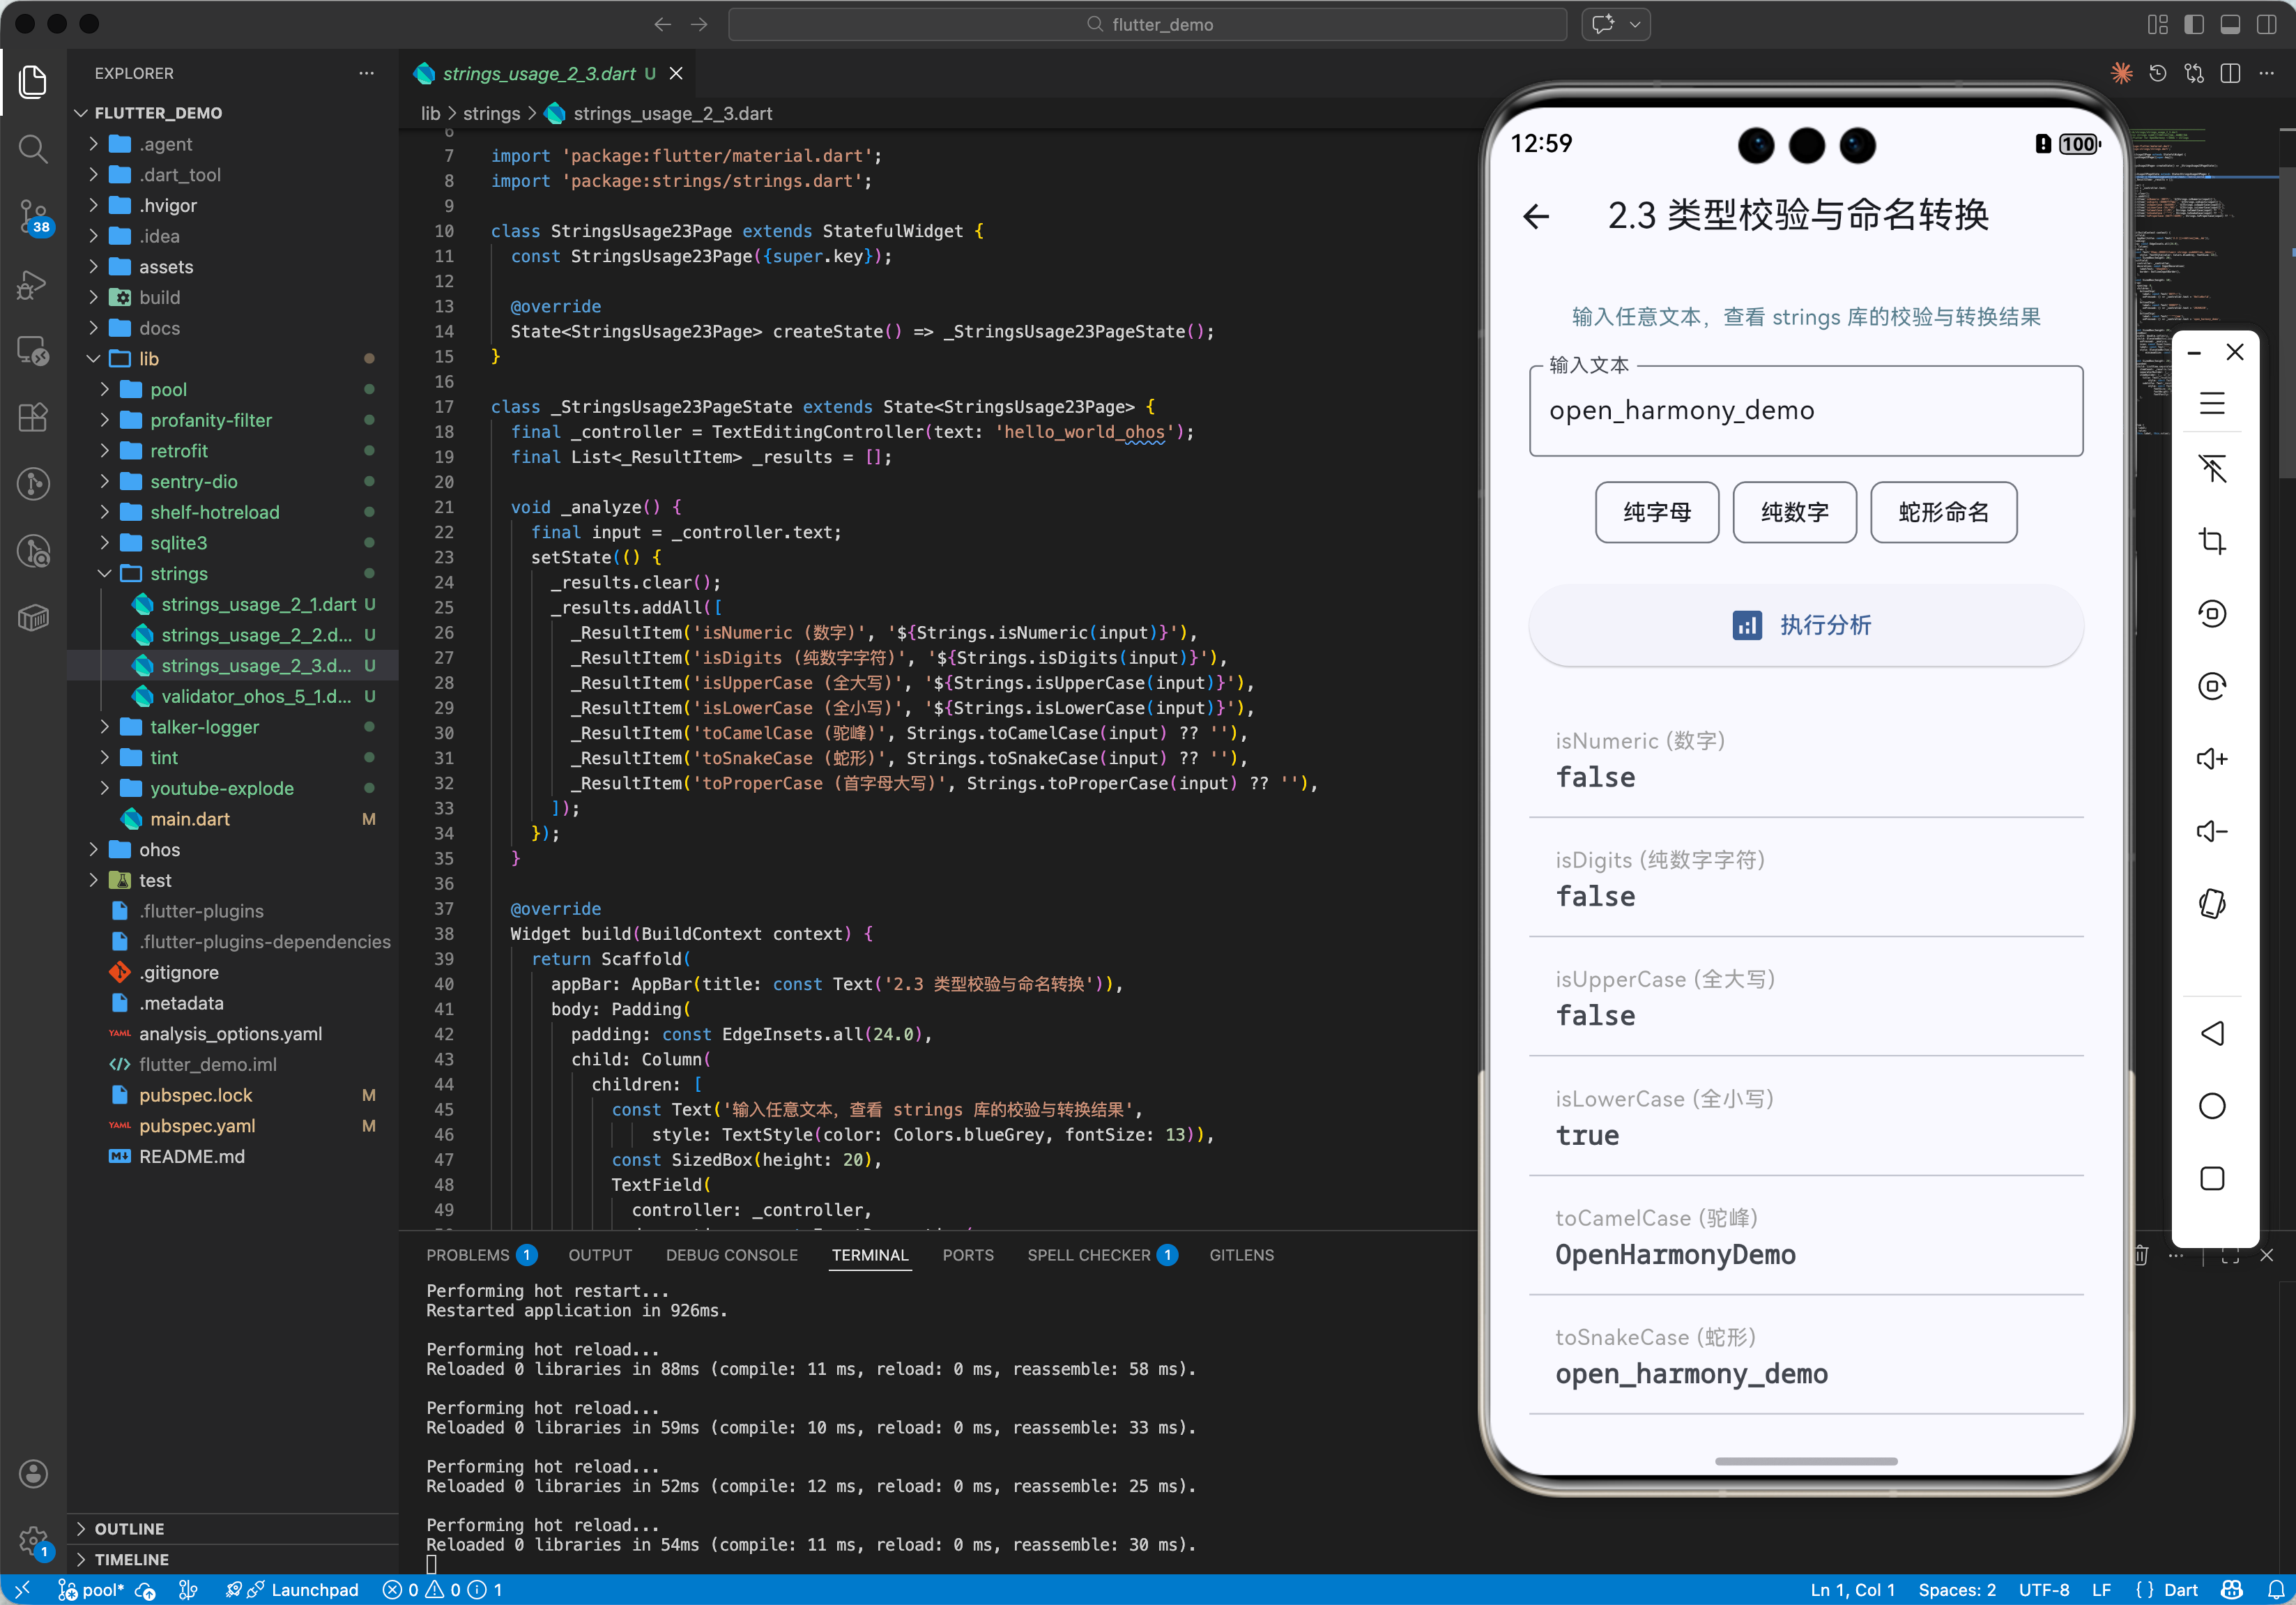This screenshot has height=1605, width=2296.
Task: Open the Run and Debug view
Action: tap(33, 284)
